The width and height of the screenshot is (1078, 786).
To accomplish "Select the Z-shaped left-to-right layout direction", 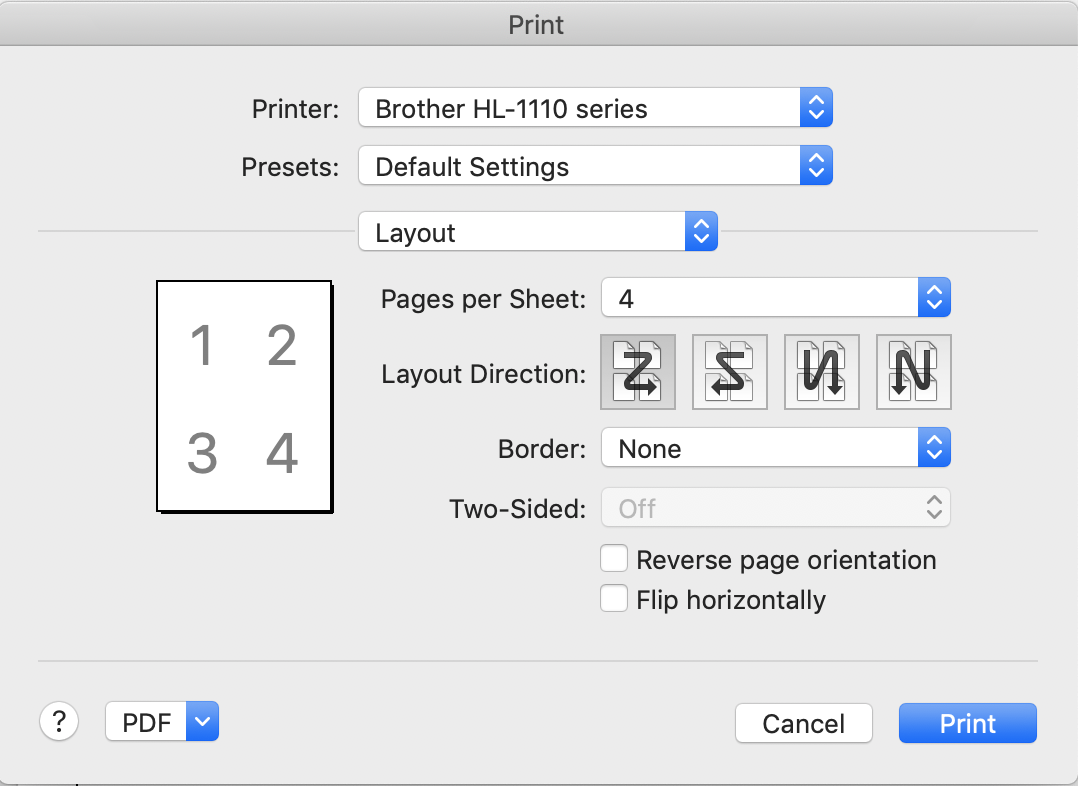I will coord(638,372).
